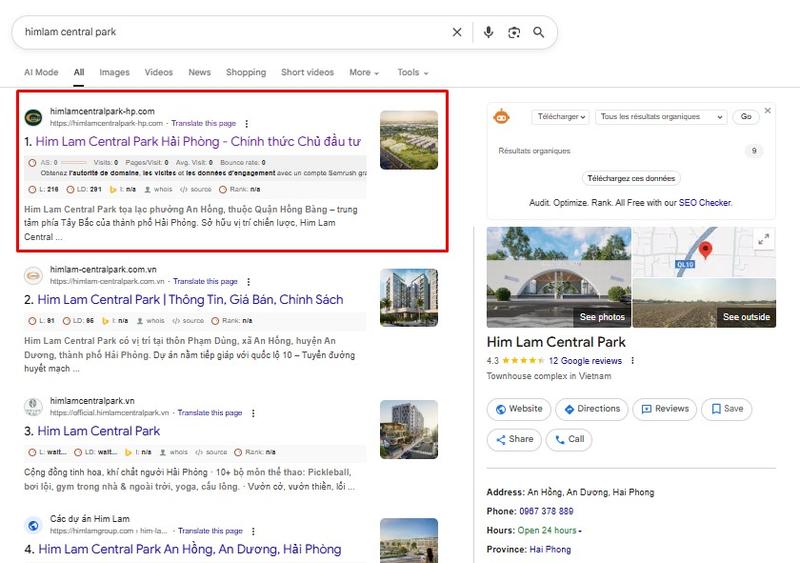Click the Save button in knowledge panel

727,409
